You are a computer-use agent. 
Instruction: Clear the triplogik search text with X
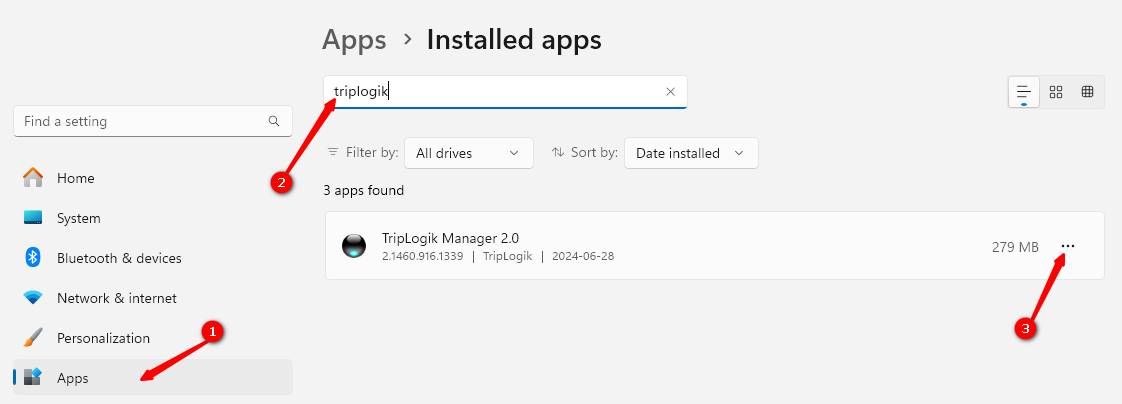670,92
